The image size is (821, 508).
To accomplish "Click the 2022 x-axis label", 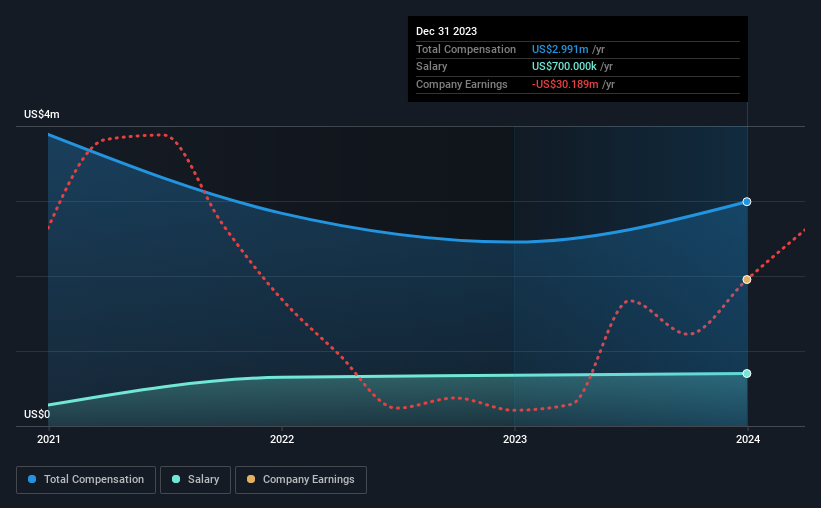I will [x=282, y=439].
